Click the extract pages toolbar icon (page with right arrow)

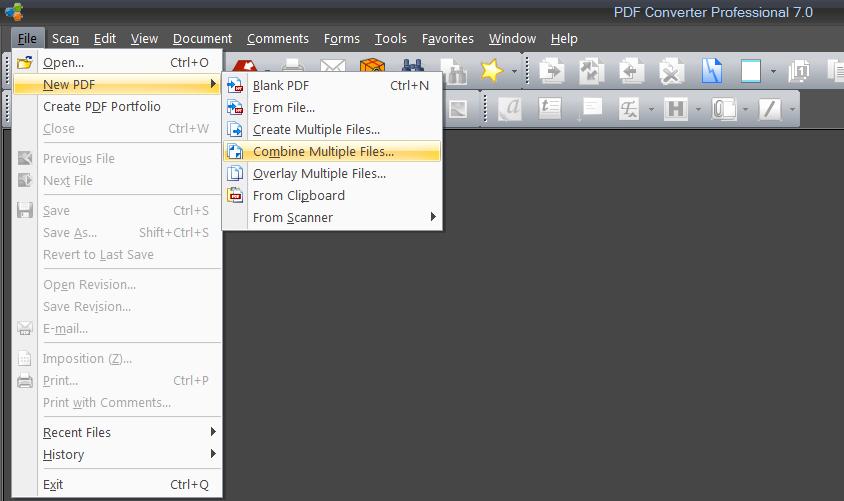coord(552,70)
